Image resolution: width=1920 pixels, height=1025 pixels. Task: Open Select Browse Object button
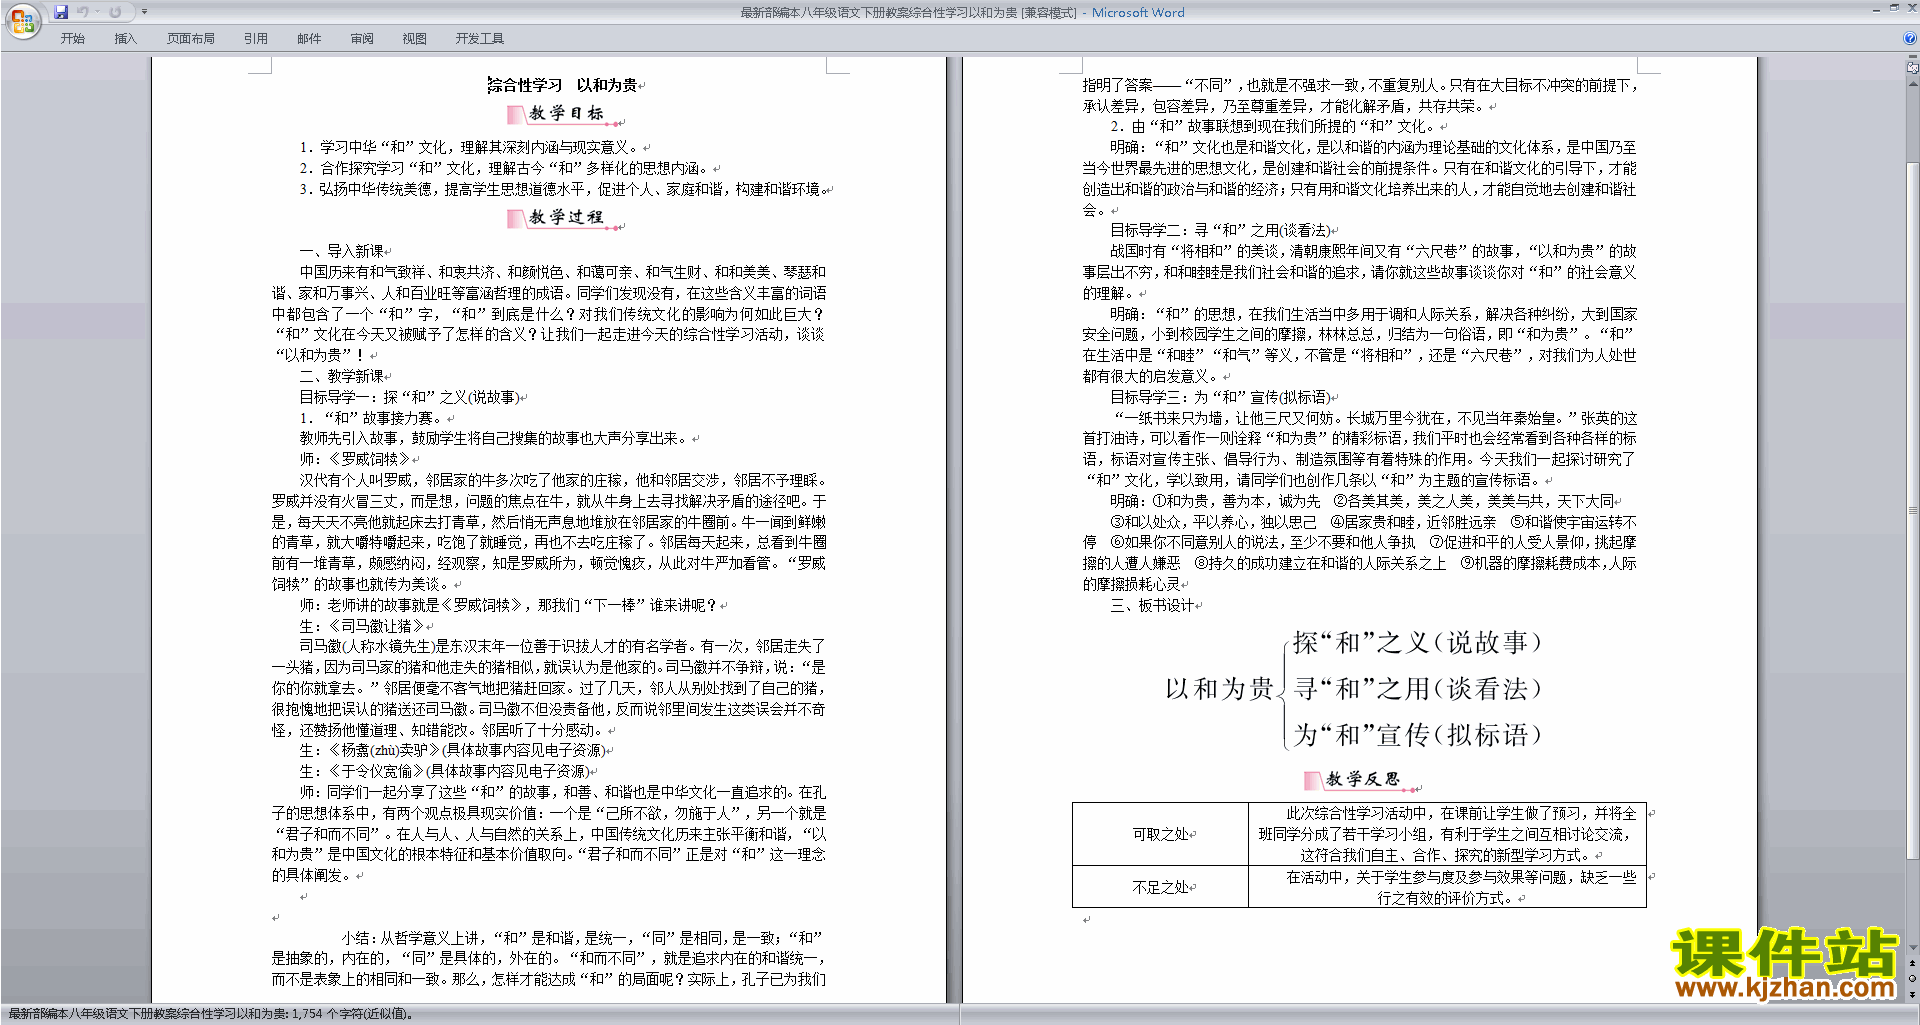coord(1913,979)
